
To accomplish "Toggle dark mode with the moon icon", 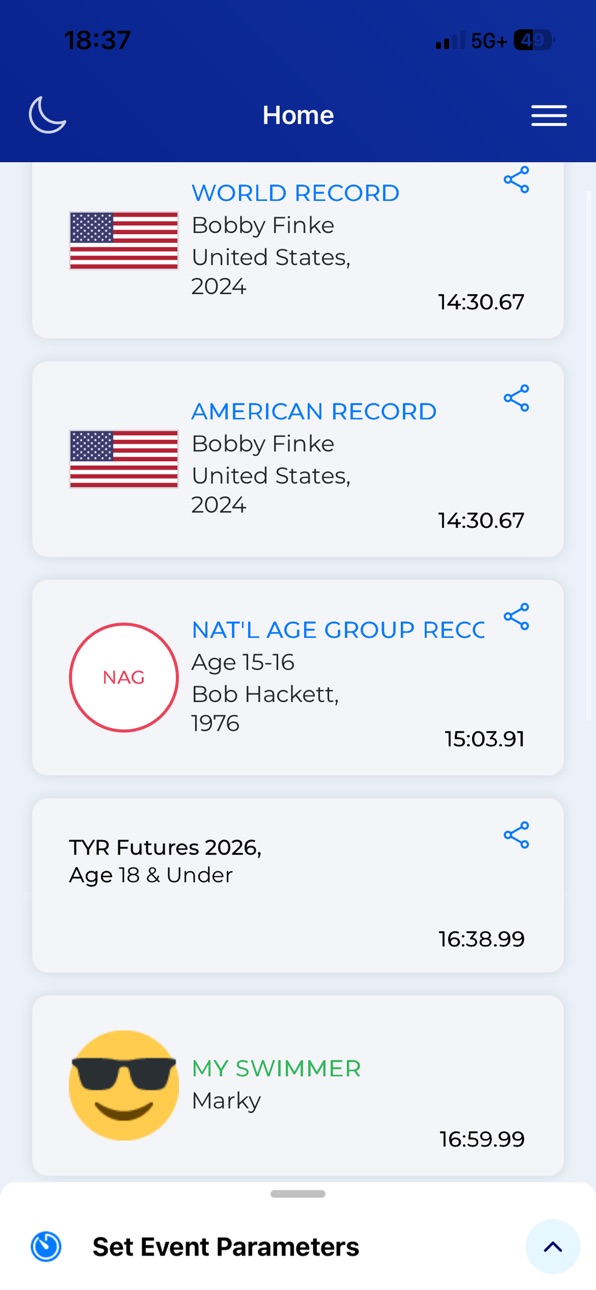I will pos(47,115).
